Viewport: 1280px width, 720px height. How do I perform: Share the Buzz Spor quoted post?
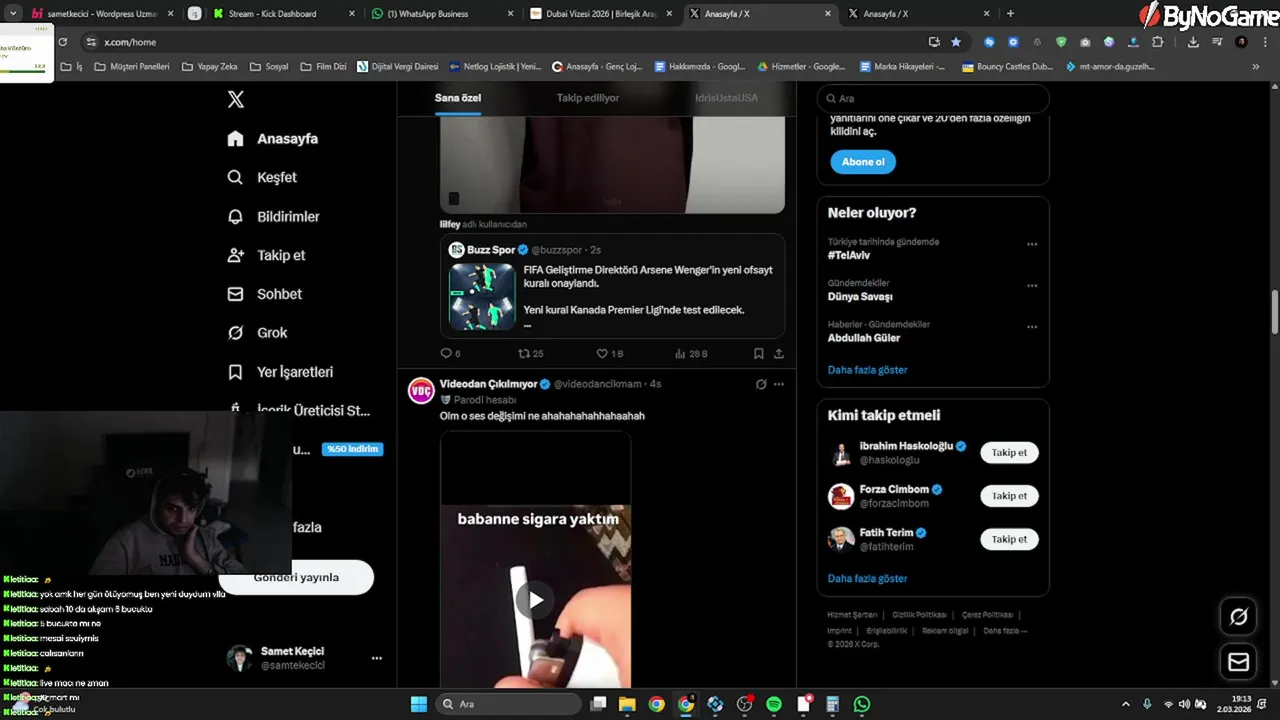click(x=779, y=353)
